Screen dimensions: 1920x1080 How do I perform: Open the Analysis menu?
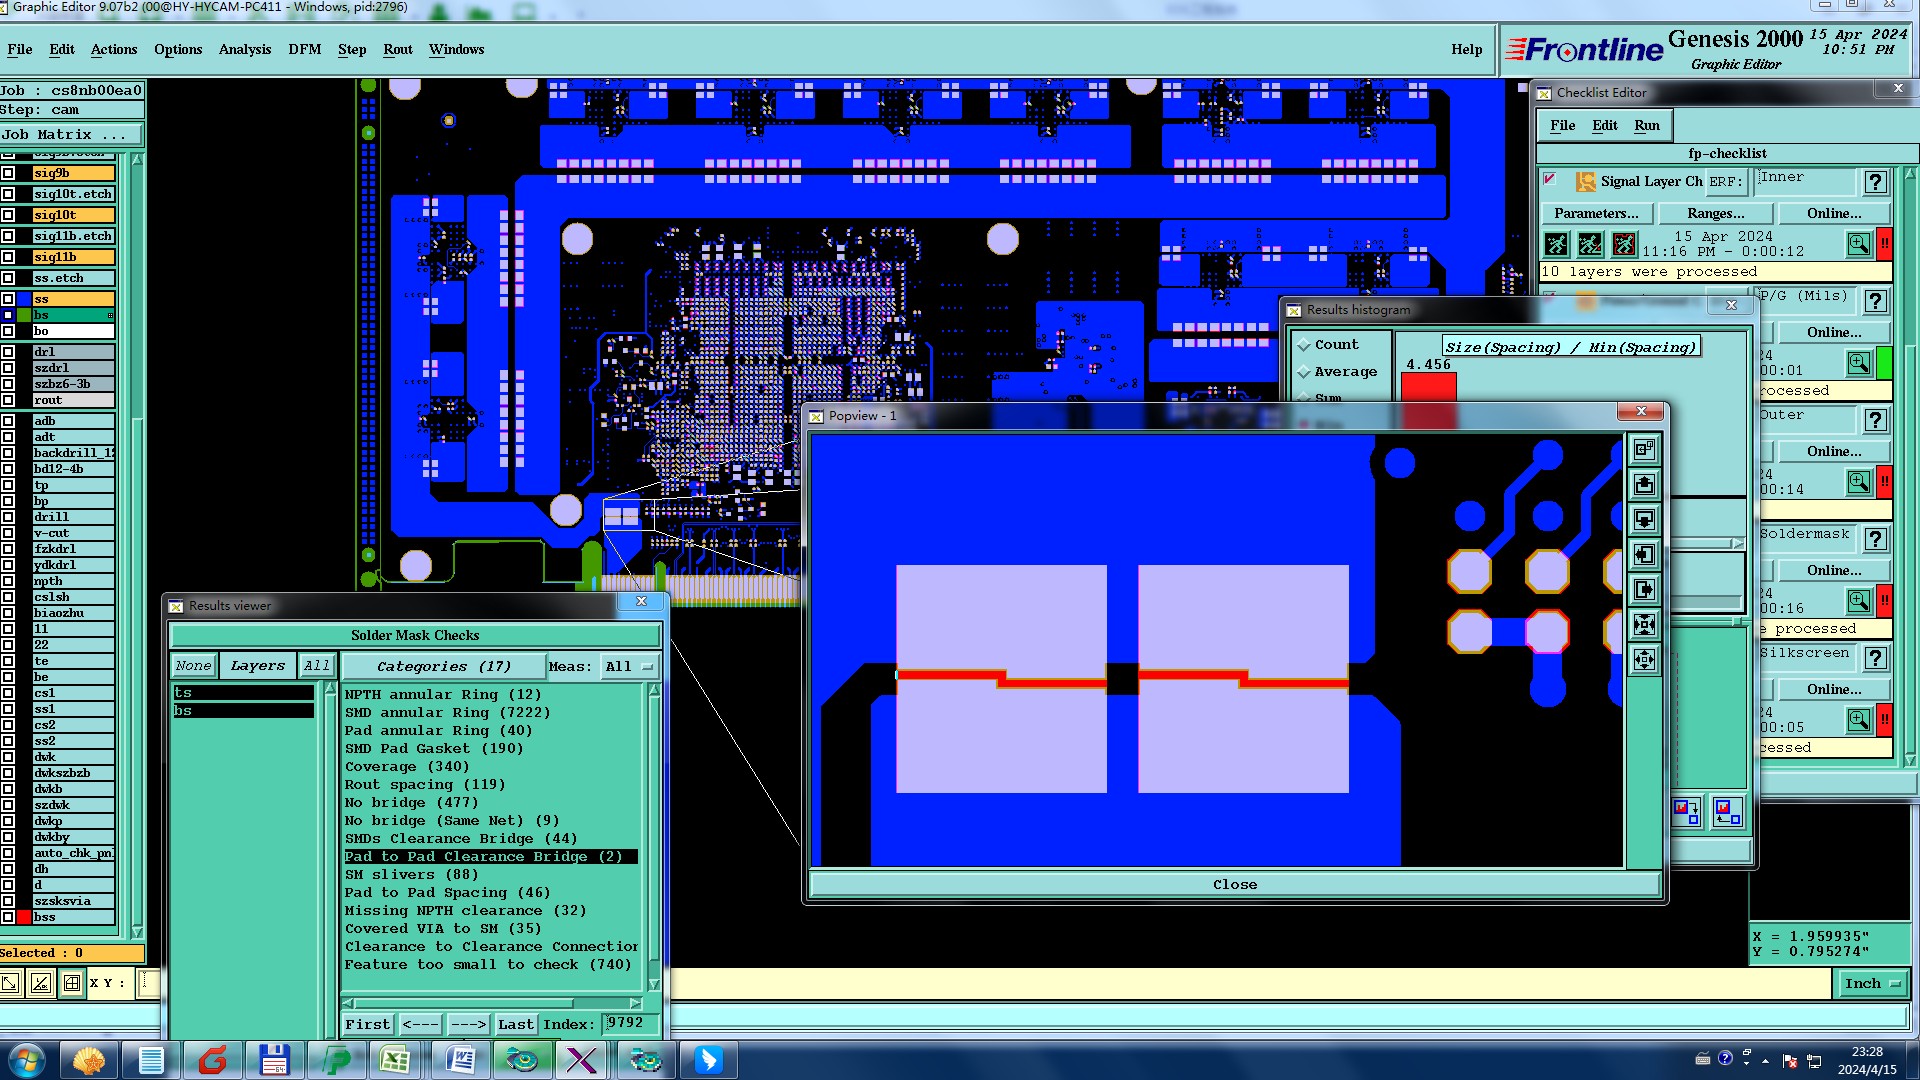[244, 49]
